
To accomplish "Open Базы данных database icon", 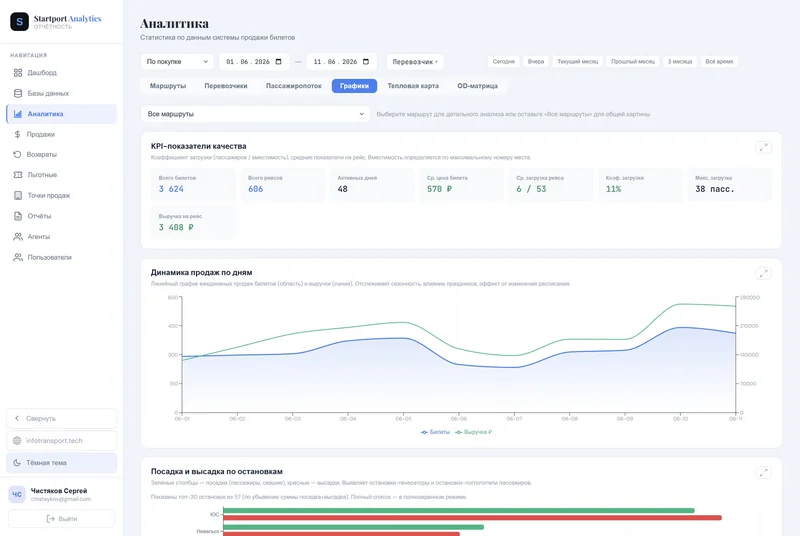I will pyautogui.click(x=18, y=93).
